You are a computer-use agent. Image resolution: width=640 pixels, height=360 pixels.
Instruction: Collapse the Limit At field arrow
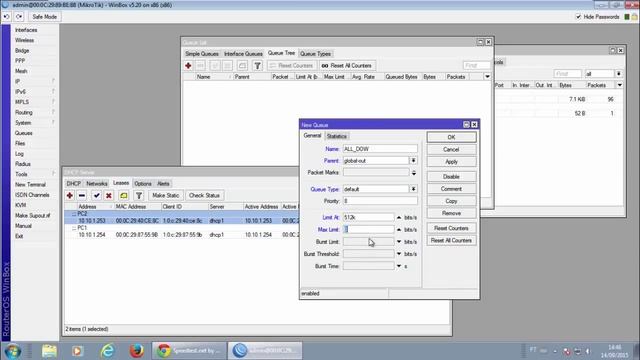399,218
